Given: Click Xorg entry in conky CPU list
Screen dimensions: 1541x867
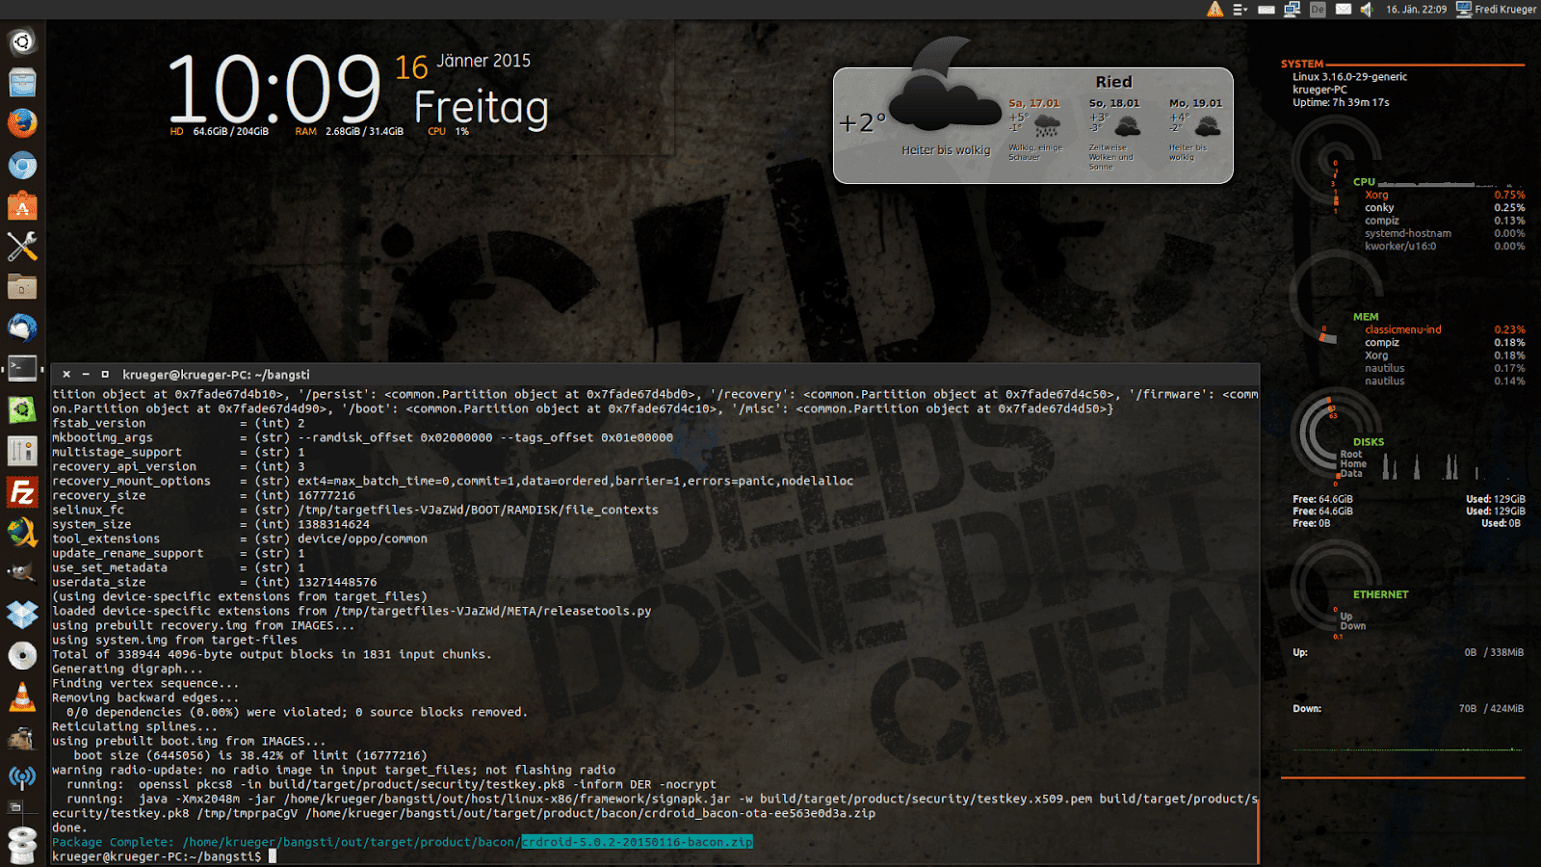Looking at the screenshot, I should (x=1445, y=195).
